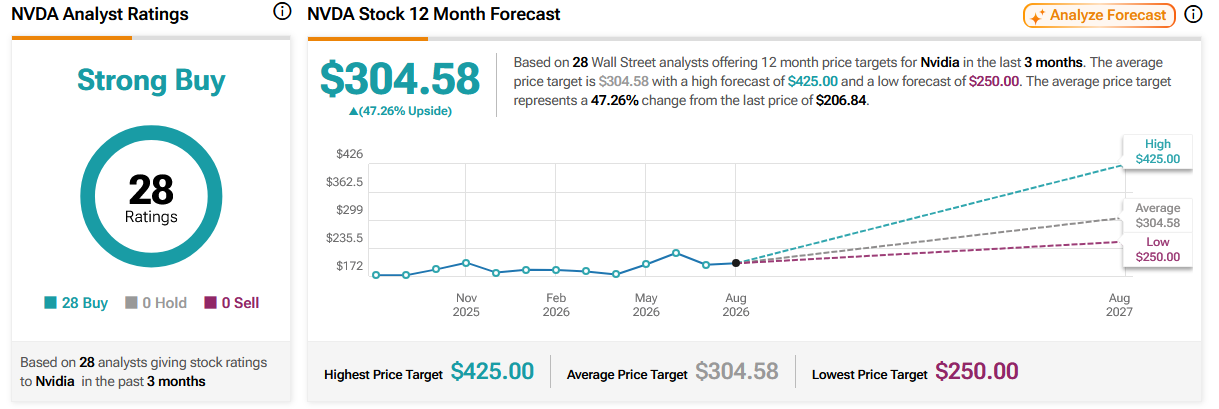
Task: Select the High $425.00 forecast tag
Action: tap(1157, 151)
